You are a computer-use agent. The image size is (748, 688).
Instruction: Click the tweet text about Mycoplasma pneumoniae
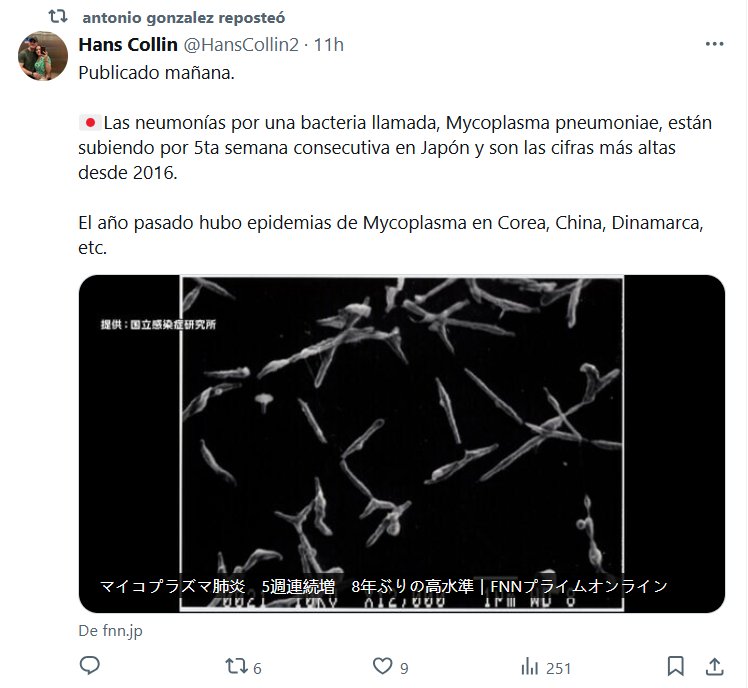click(395, 147)
